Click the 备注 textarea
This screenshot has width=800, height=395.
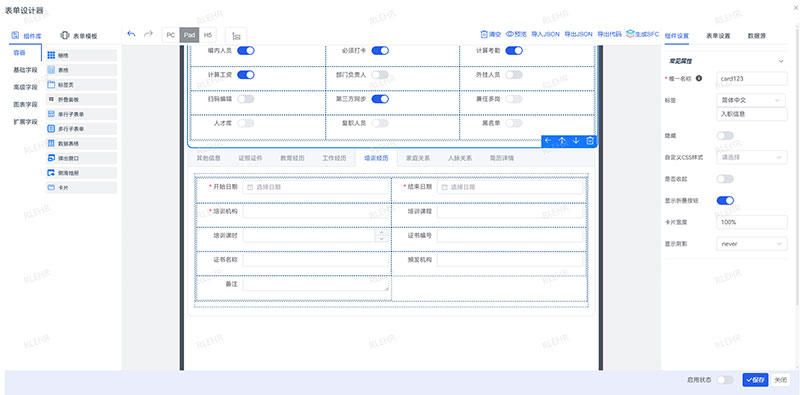pyautogui.click(x=316, y=284)
